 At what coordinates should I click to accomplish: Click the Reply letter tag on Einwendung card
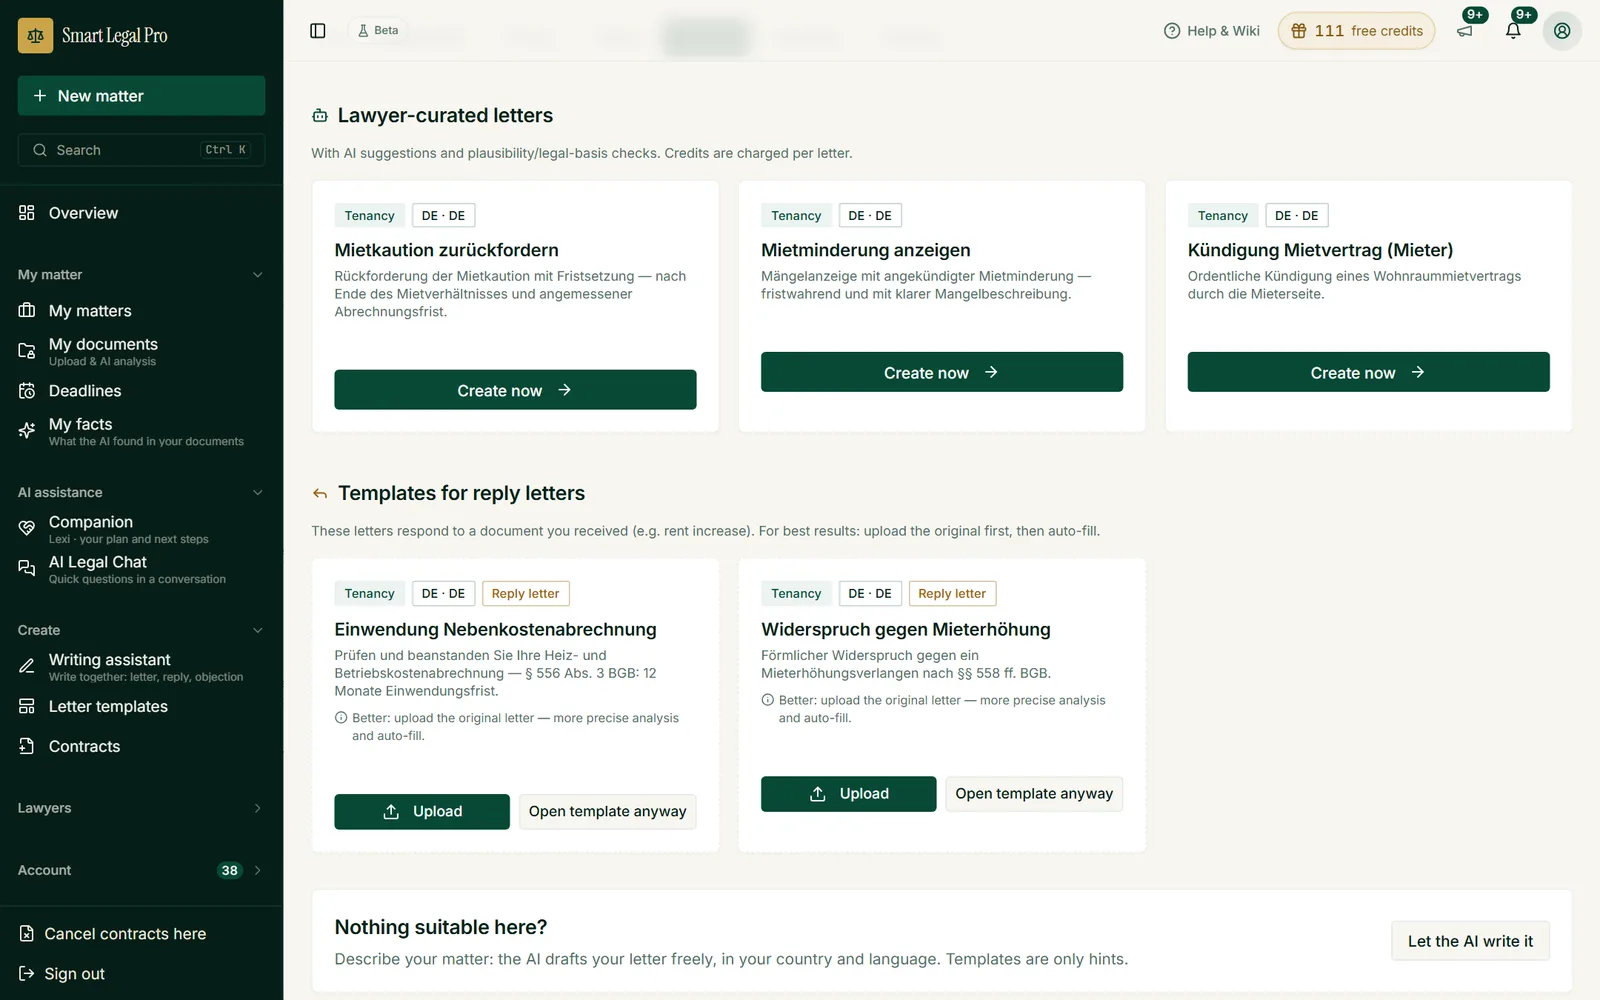coord(526,594)
